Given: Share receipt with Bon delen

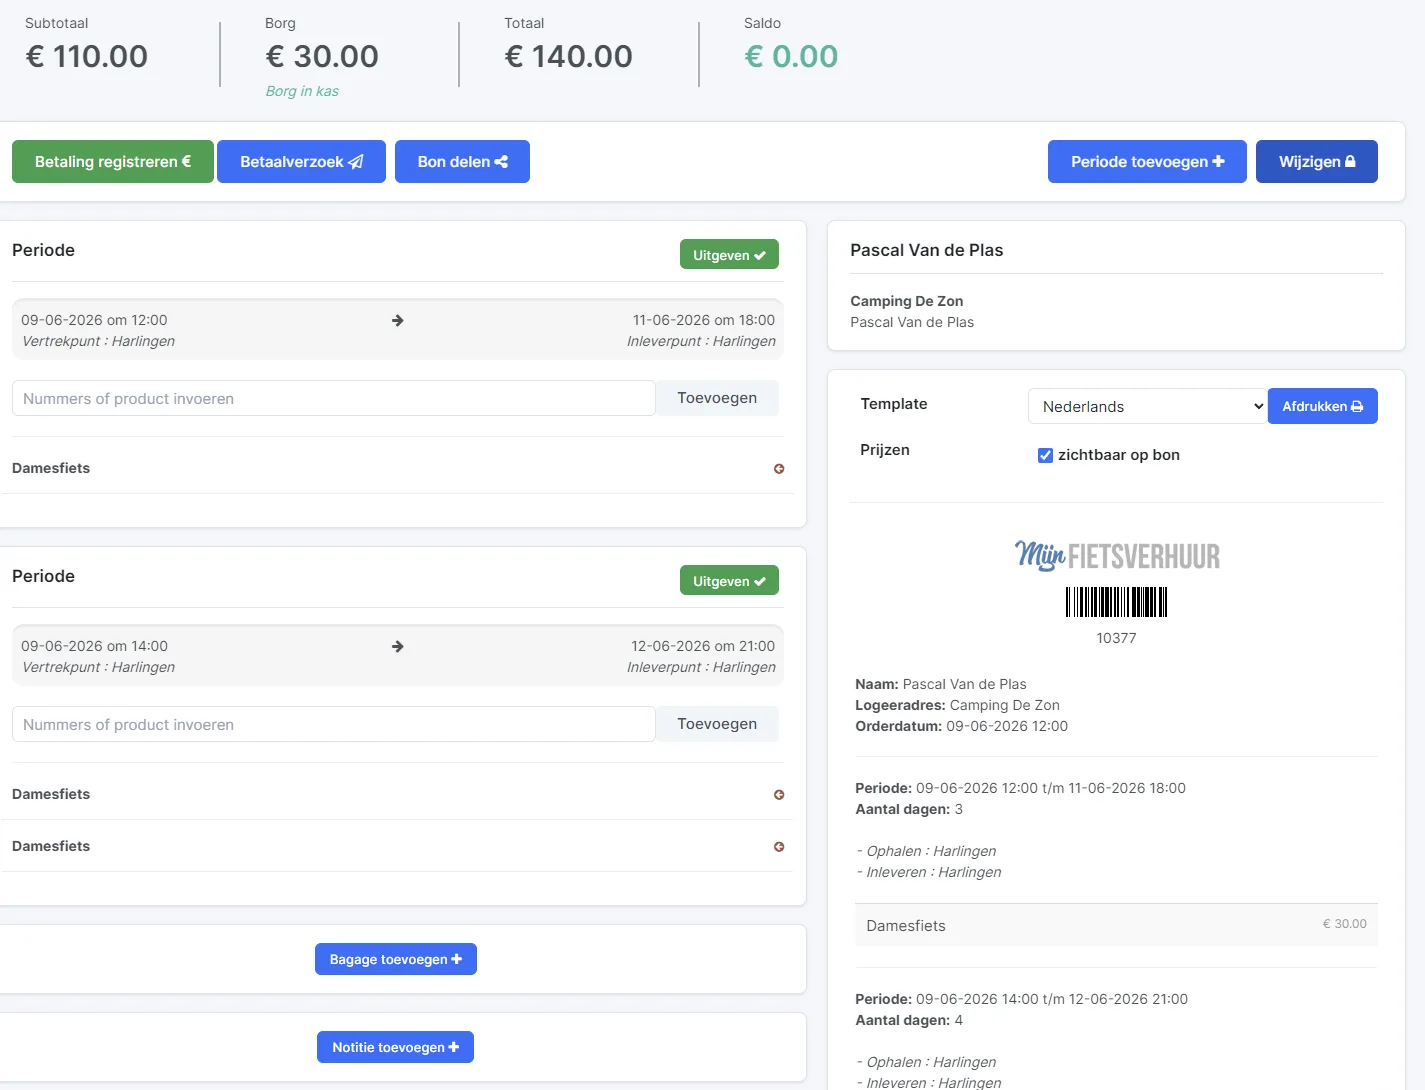Looking at the screenshot, I should [x=462, y=162].
